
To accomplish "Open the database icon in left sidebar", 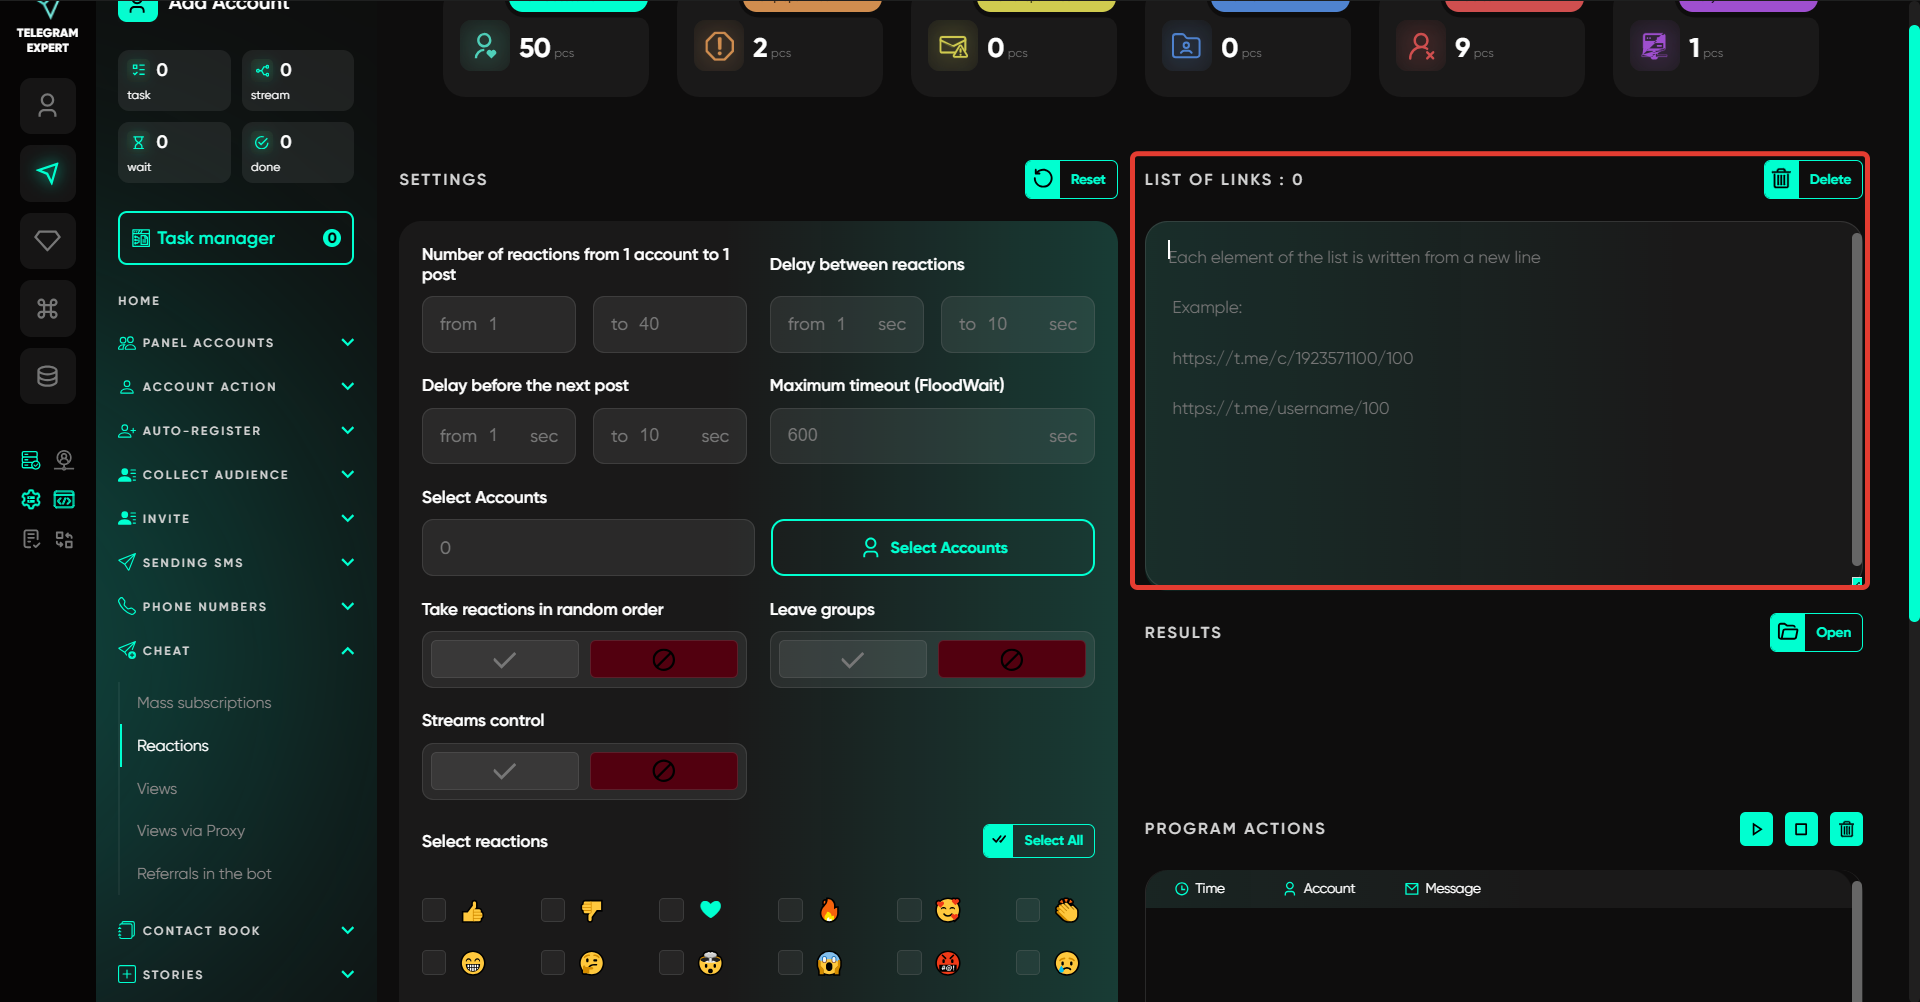I will 47,376.
